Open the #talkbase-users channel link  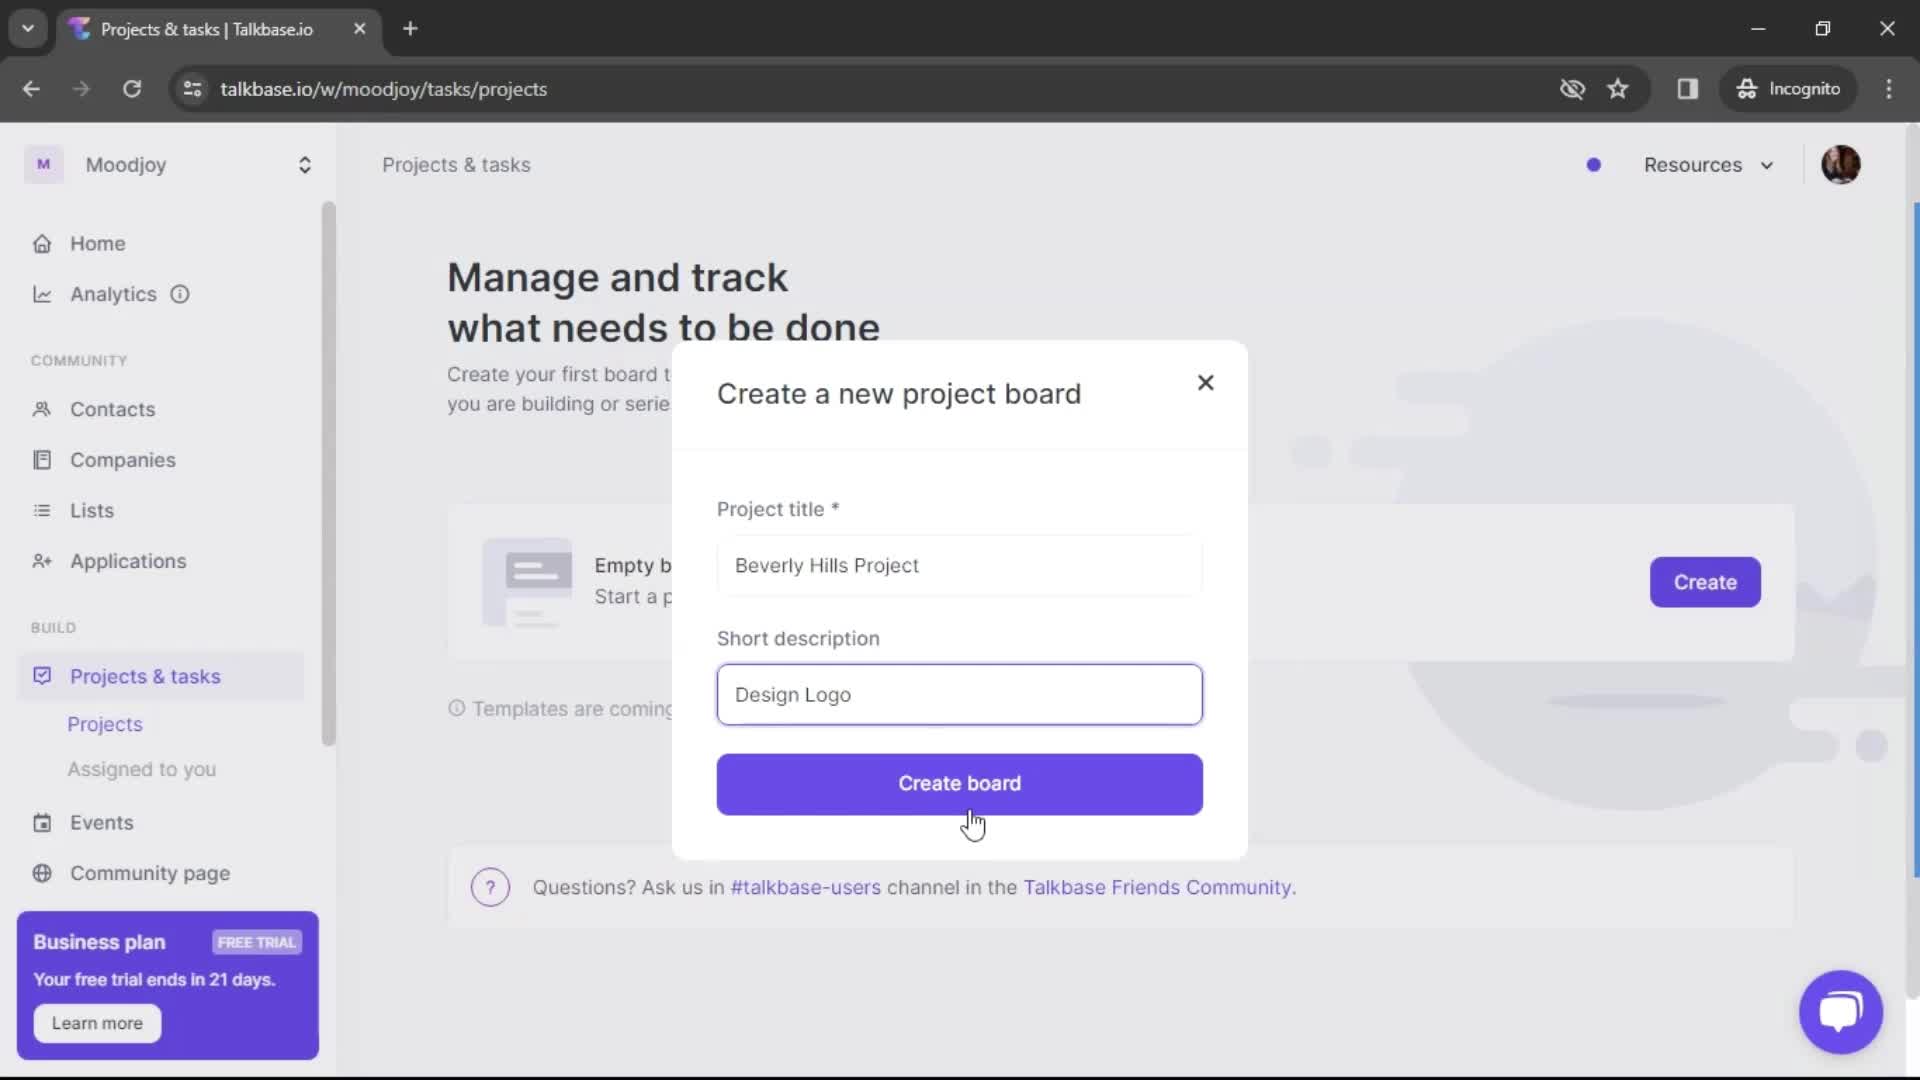806,887
